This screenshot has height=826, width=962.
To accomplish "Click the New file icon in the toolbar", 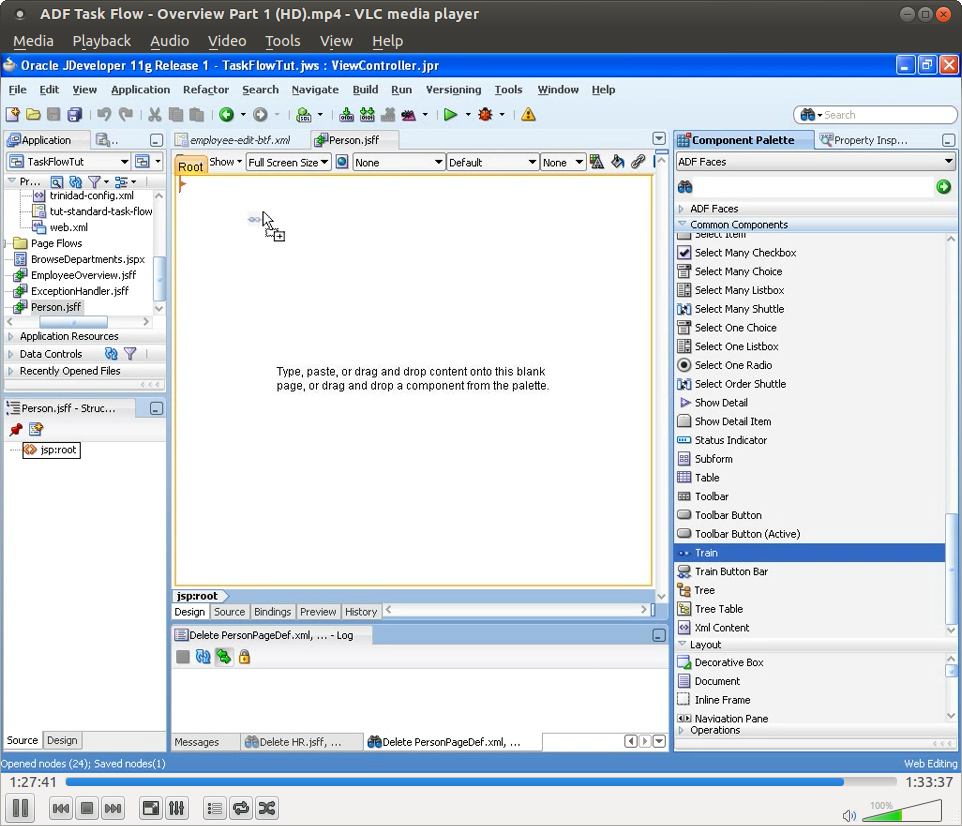I will pos(14,114).
